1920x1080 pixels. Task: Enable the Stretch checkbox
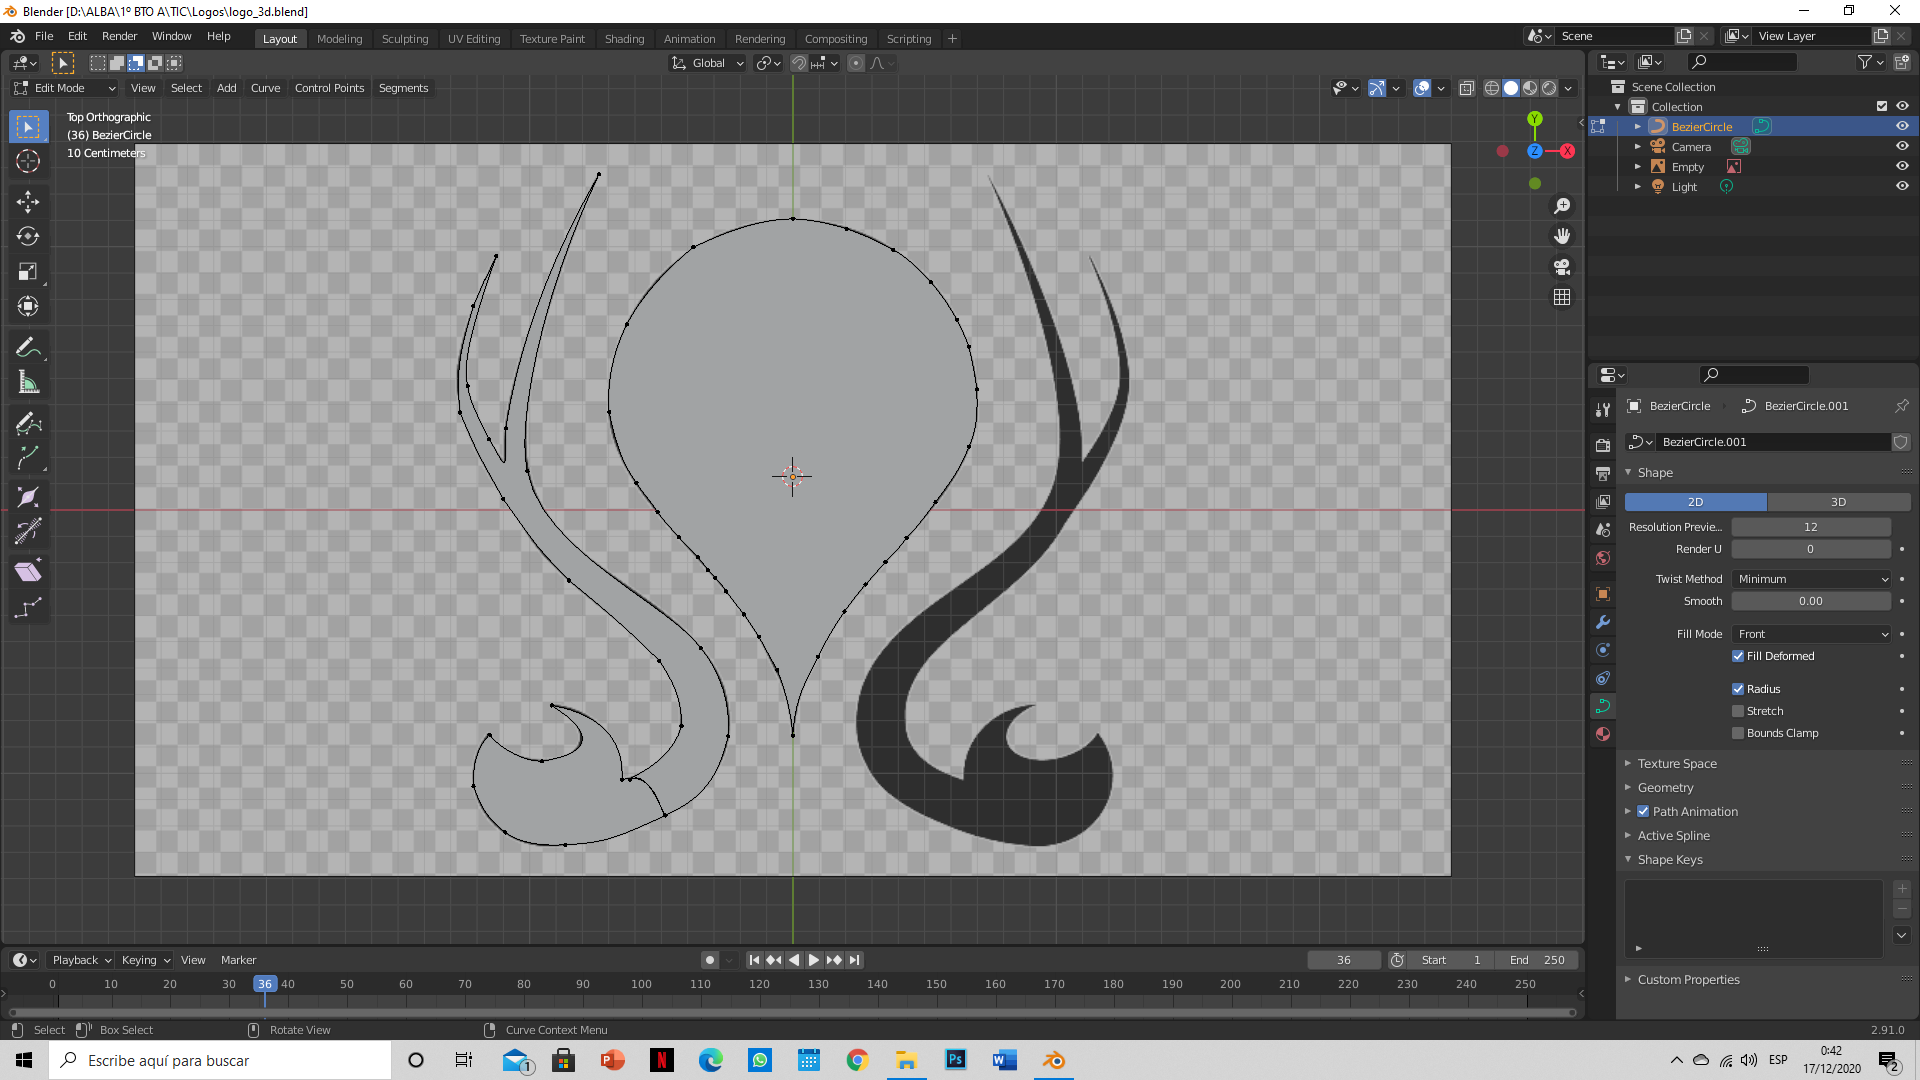(x=1738, y=711)
